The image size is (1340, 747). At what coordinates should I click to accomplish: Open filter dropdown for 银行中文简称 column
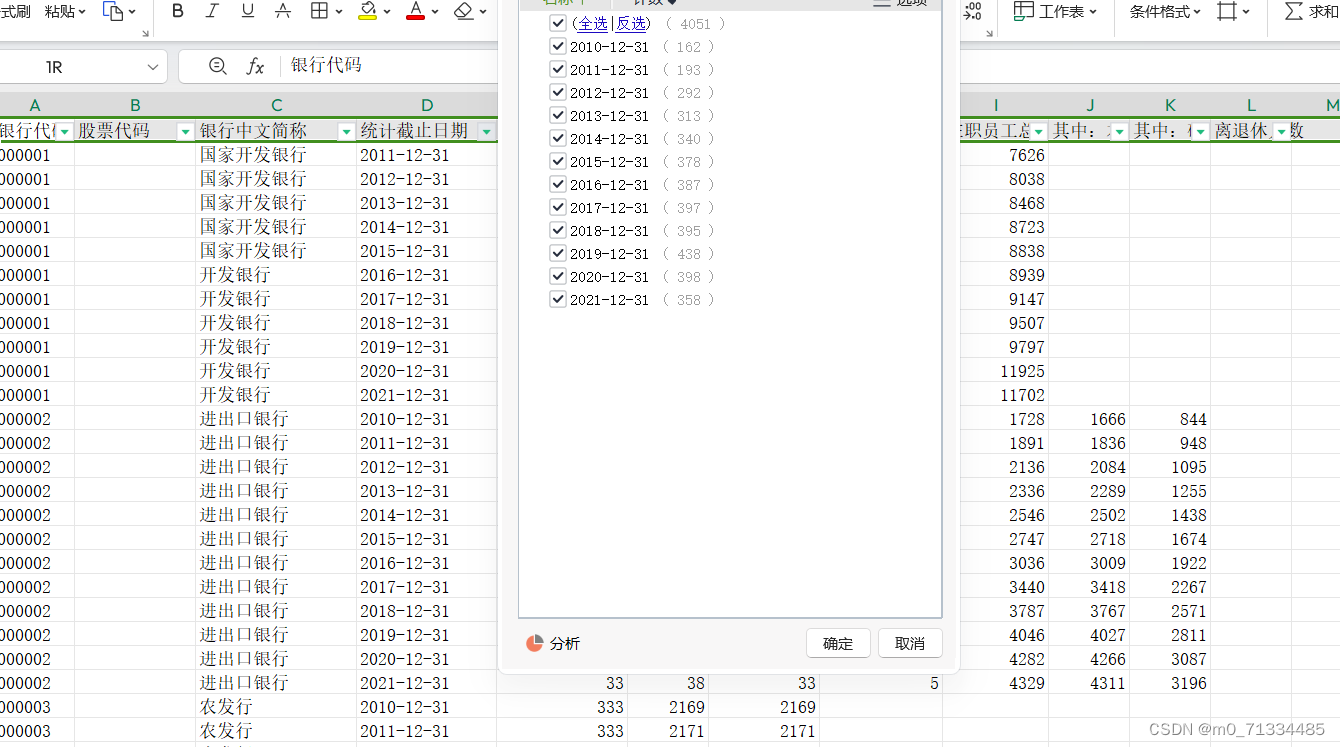point(346,132)
